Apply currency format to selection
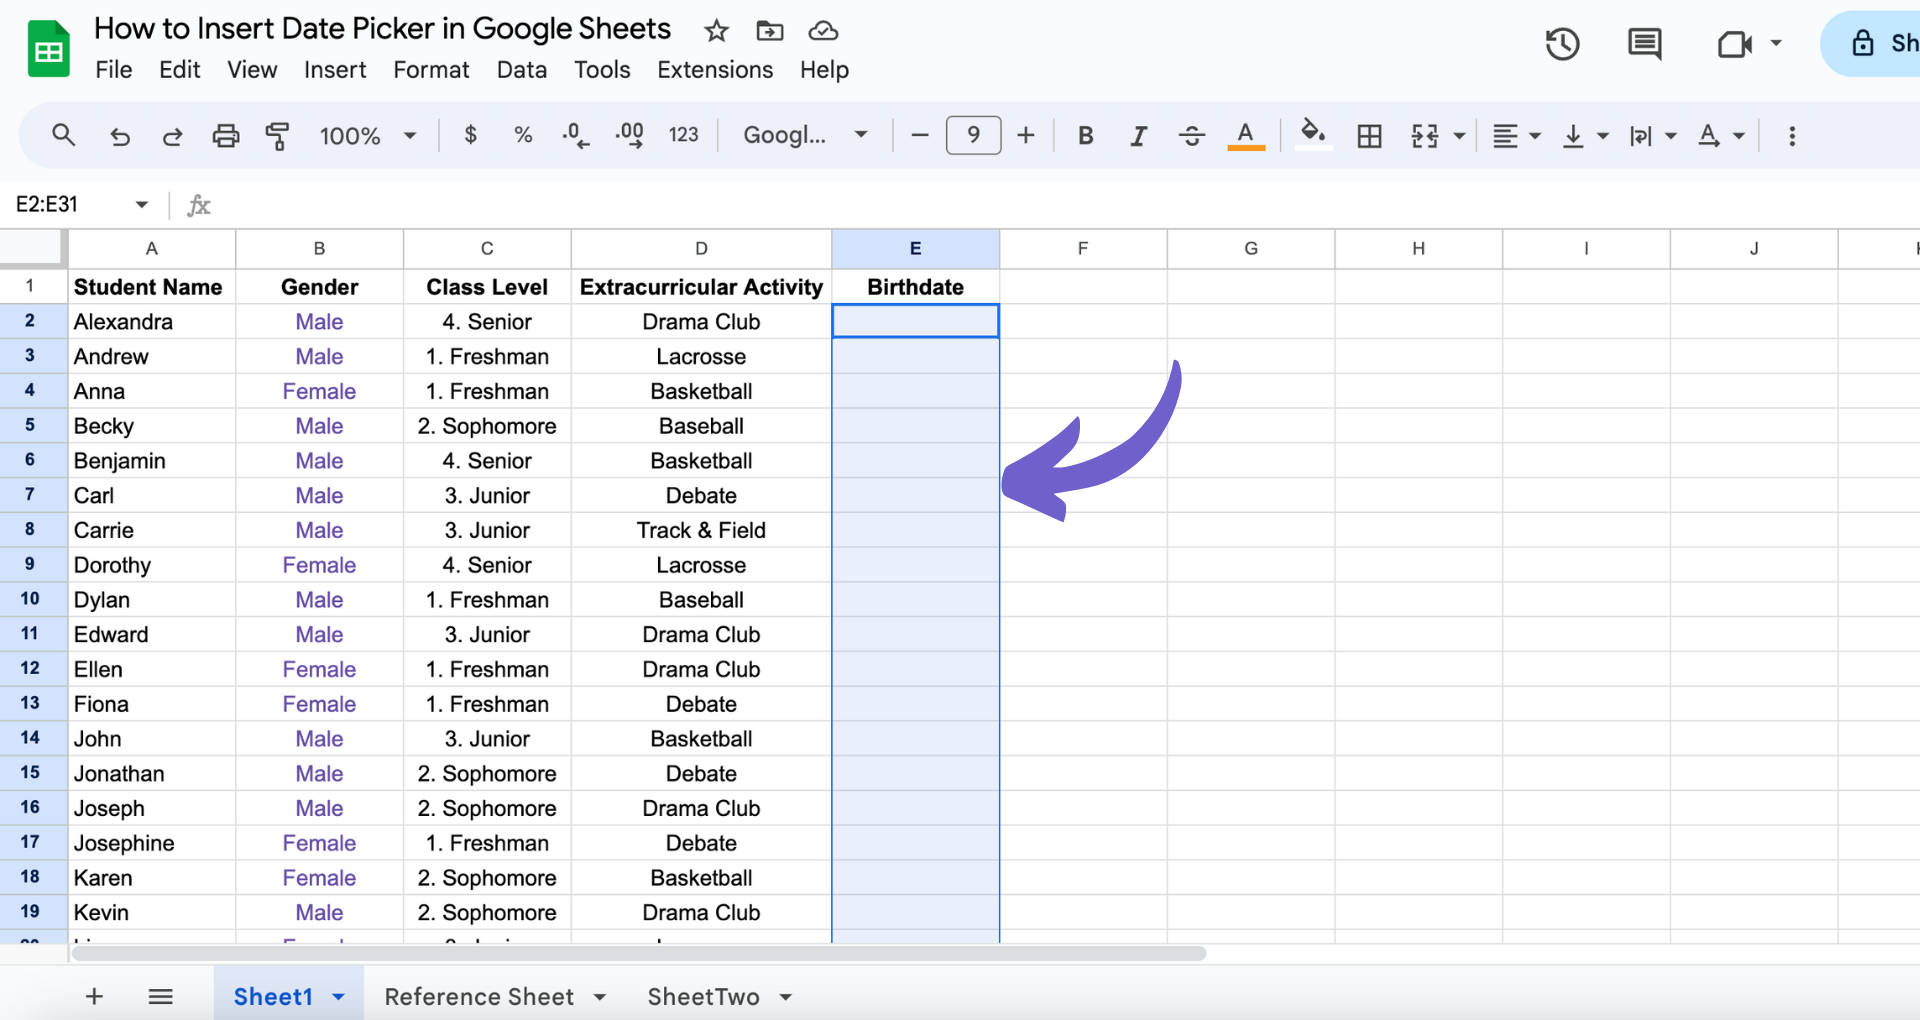 pos(471,135)
